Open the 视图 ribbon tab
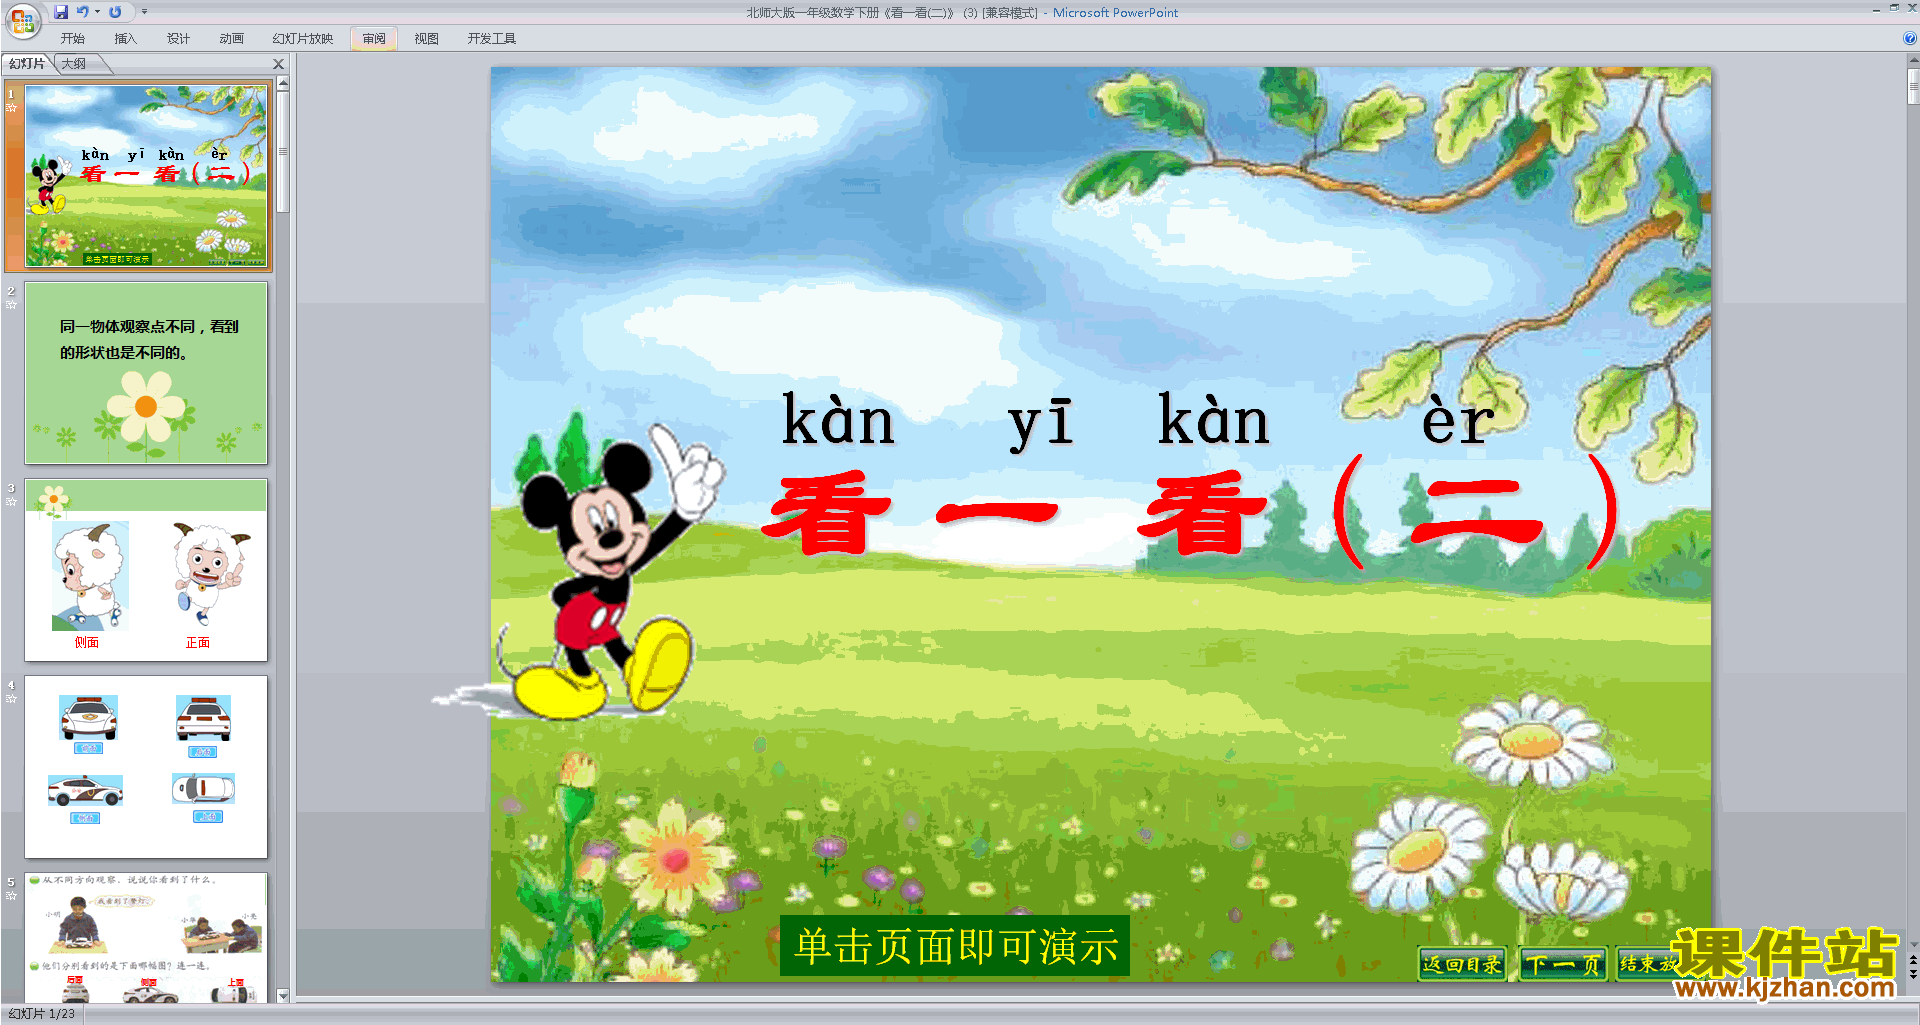 (427, 39)
